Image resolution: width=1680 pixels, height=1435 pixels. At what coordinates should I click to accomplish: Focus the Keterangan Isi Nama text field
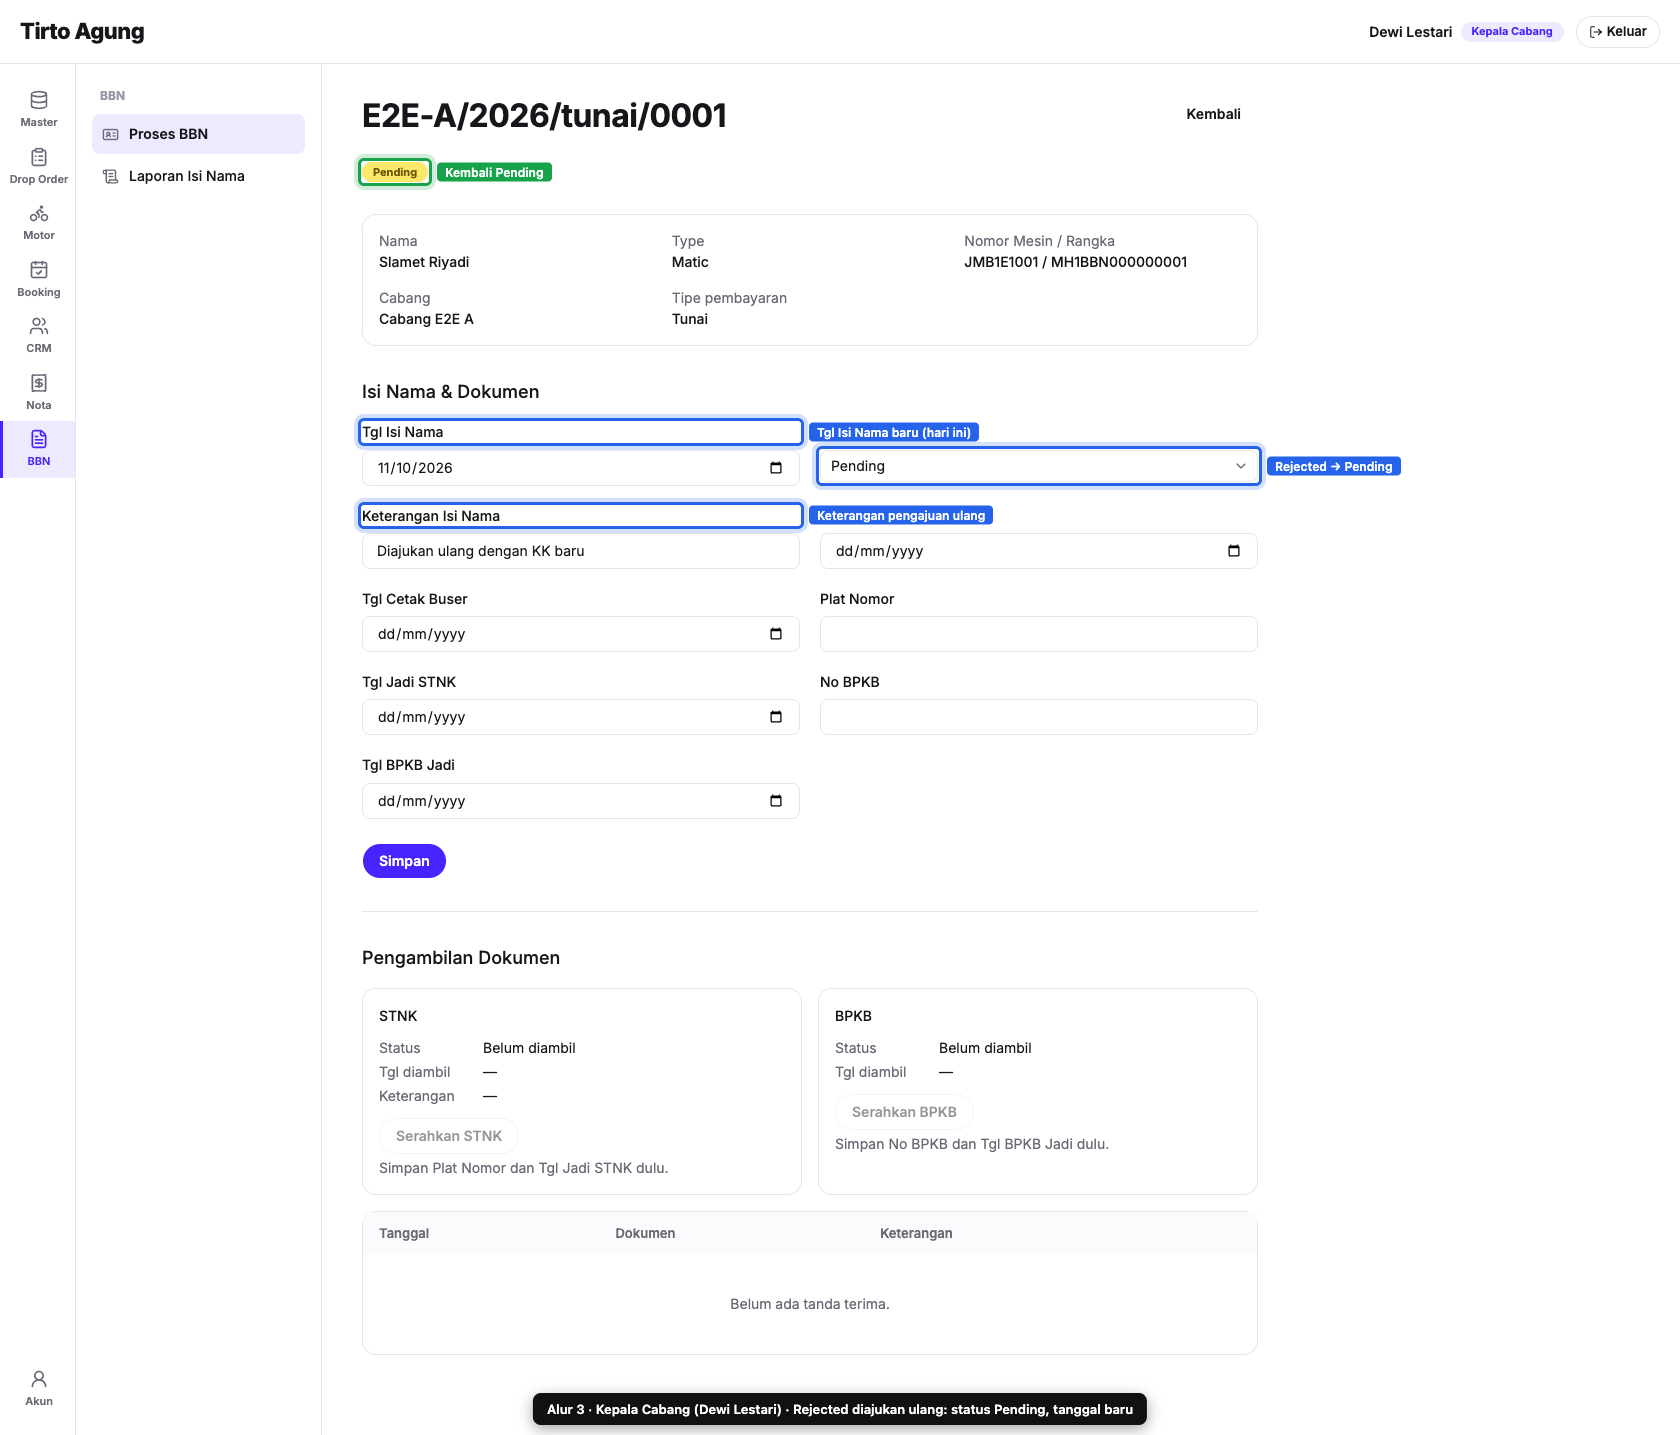581,551
